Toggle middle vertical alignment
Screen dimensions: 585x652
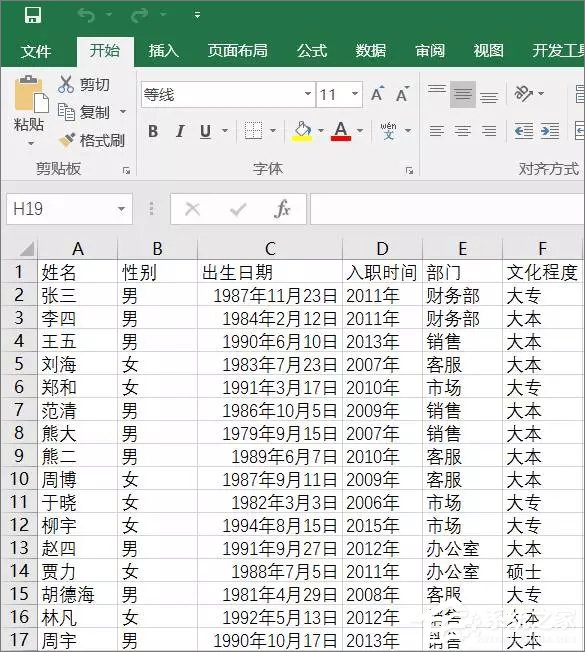tap(463, 94)
